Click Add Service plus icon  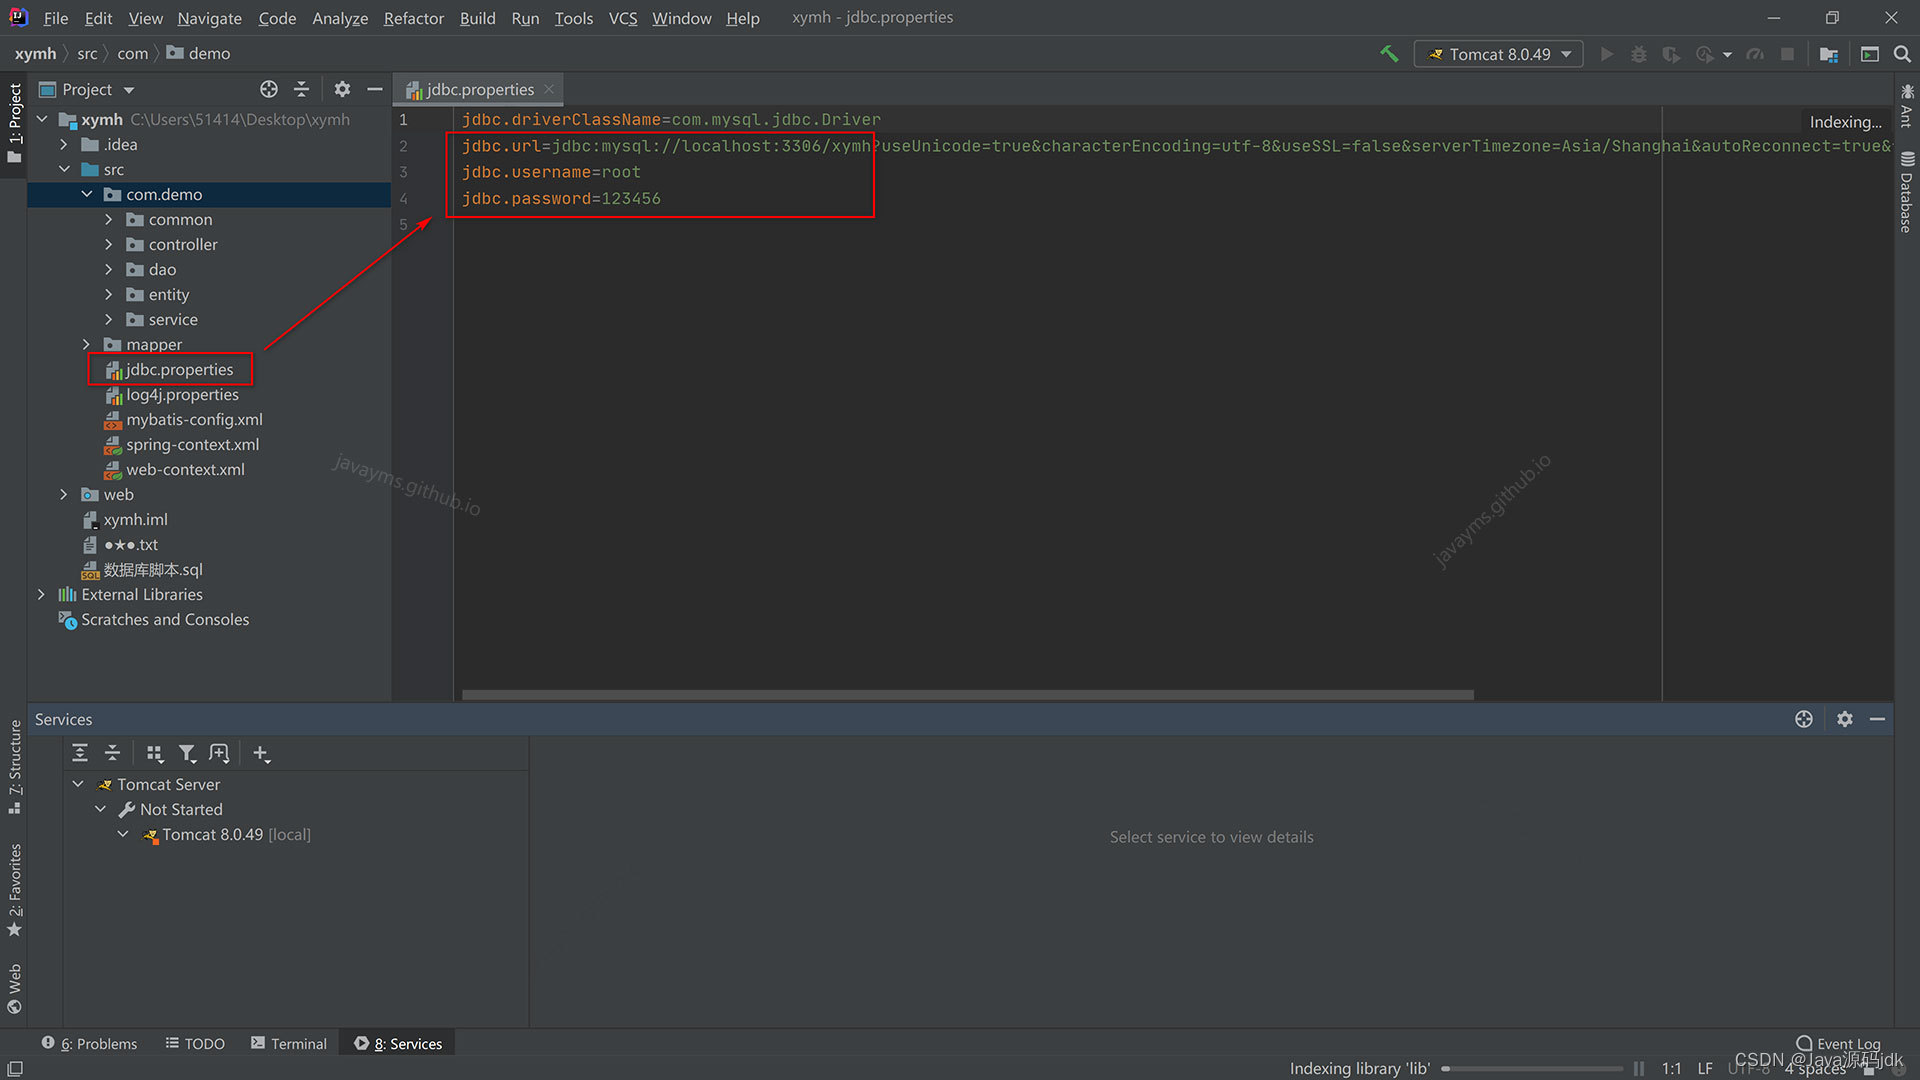coord(261,753)
